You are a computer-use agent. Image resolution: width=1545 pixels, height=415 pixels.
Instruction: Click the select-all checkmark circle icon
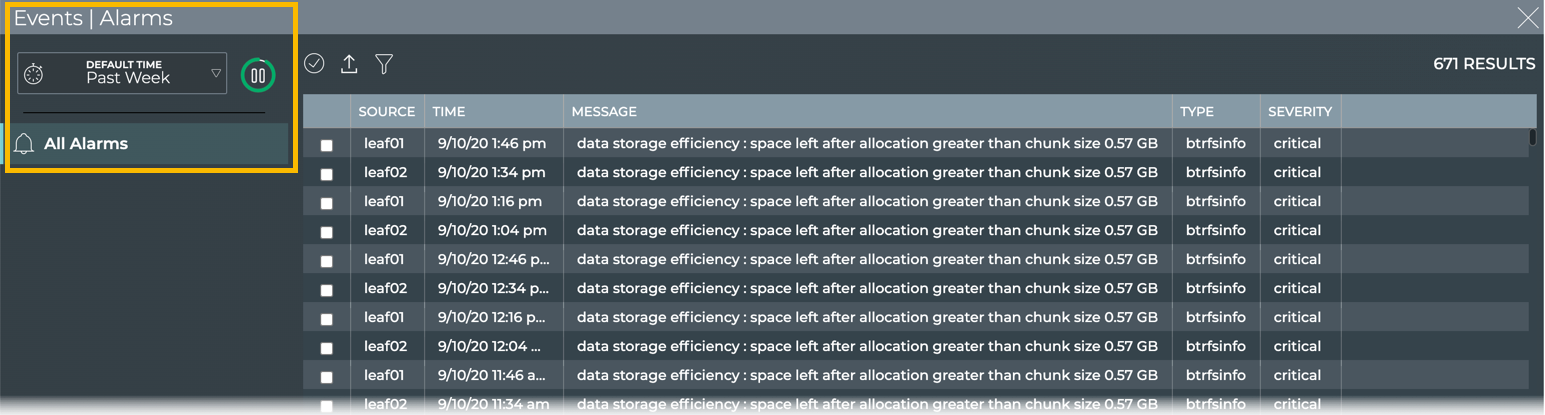tap(314, 64)
